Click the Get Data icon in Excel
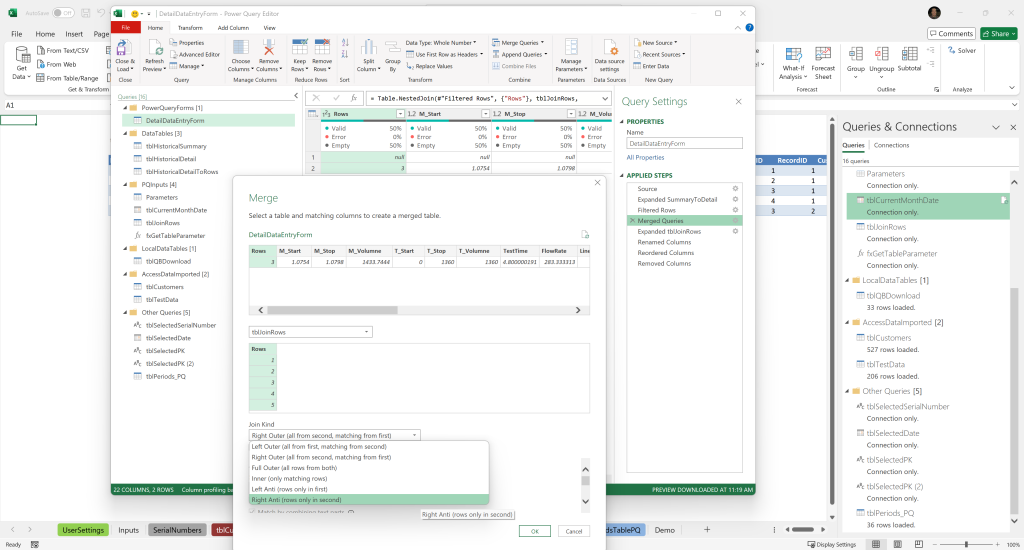Viewport: 1024px width, 550px height. 22,55
